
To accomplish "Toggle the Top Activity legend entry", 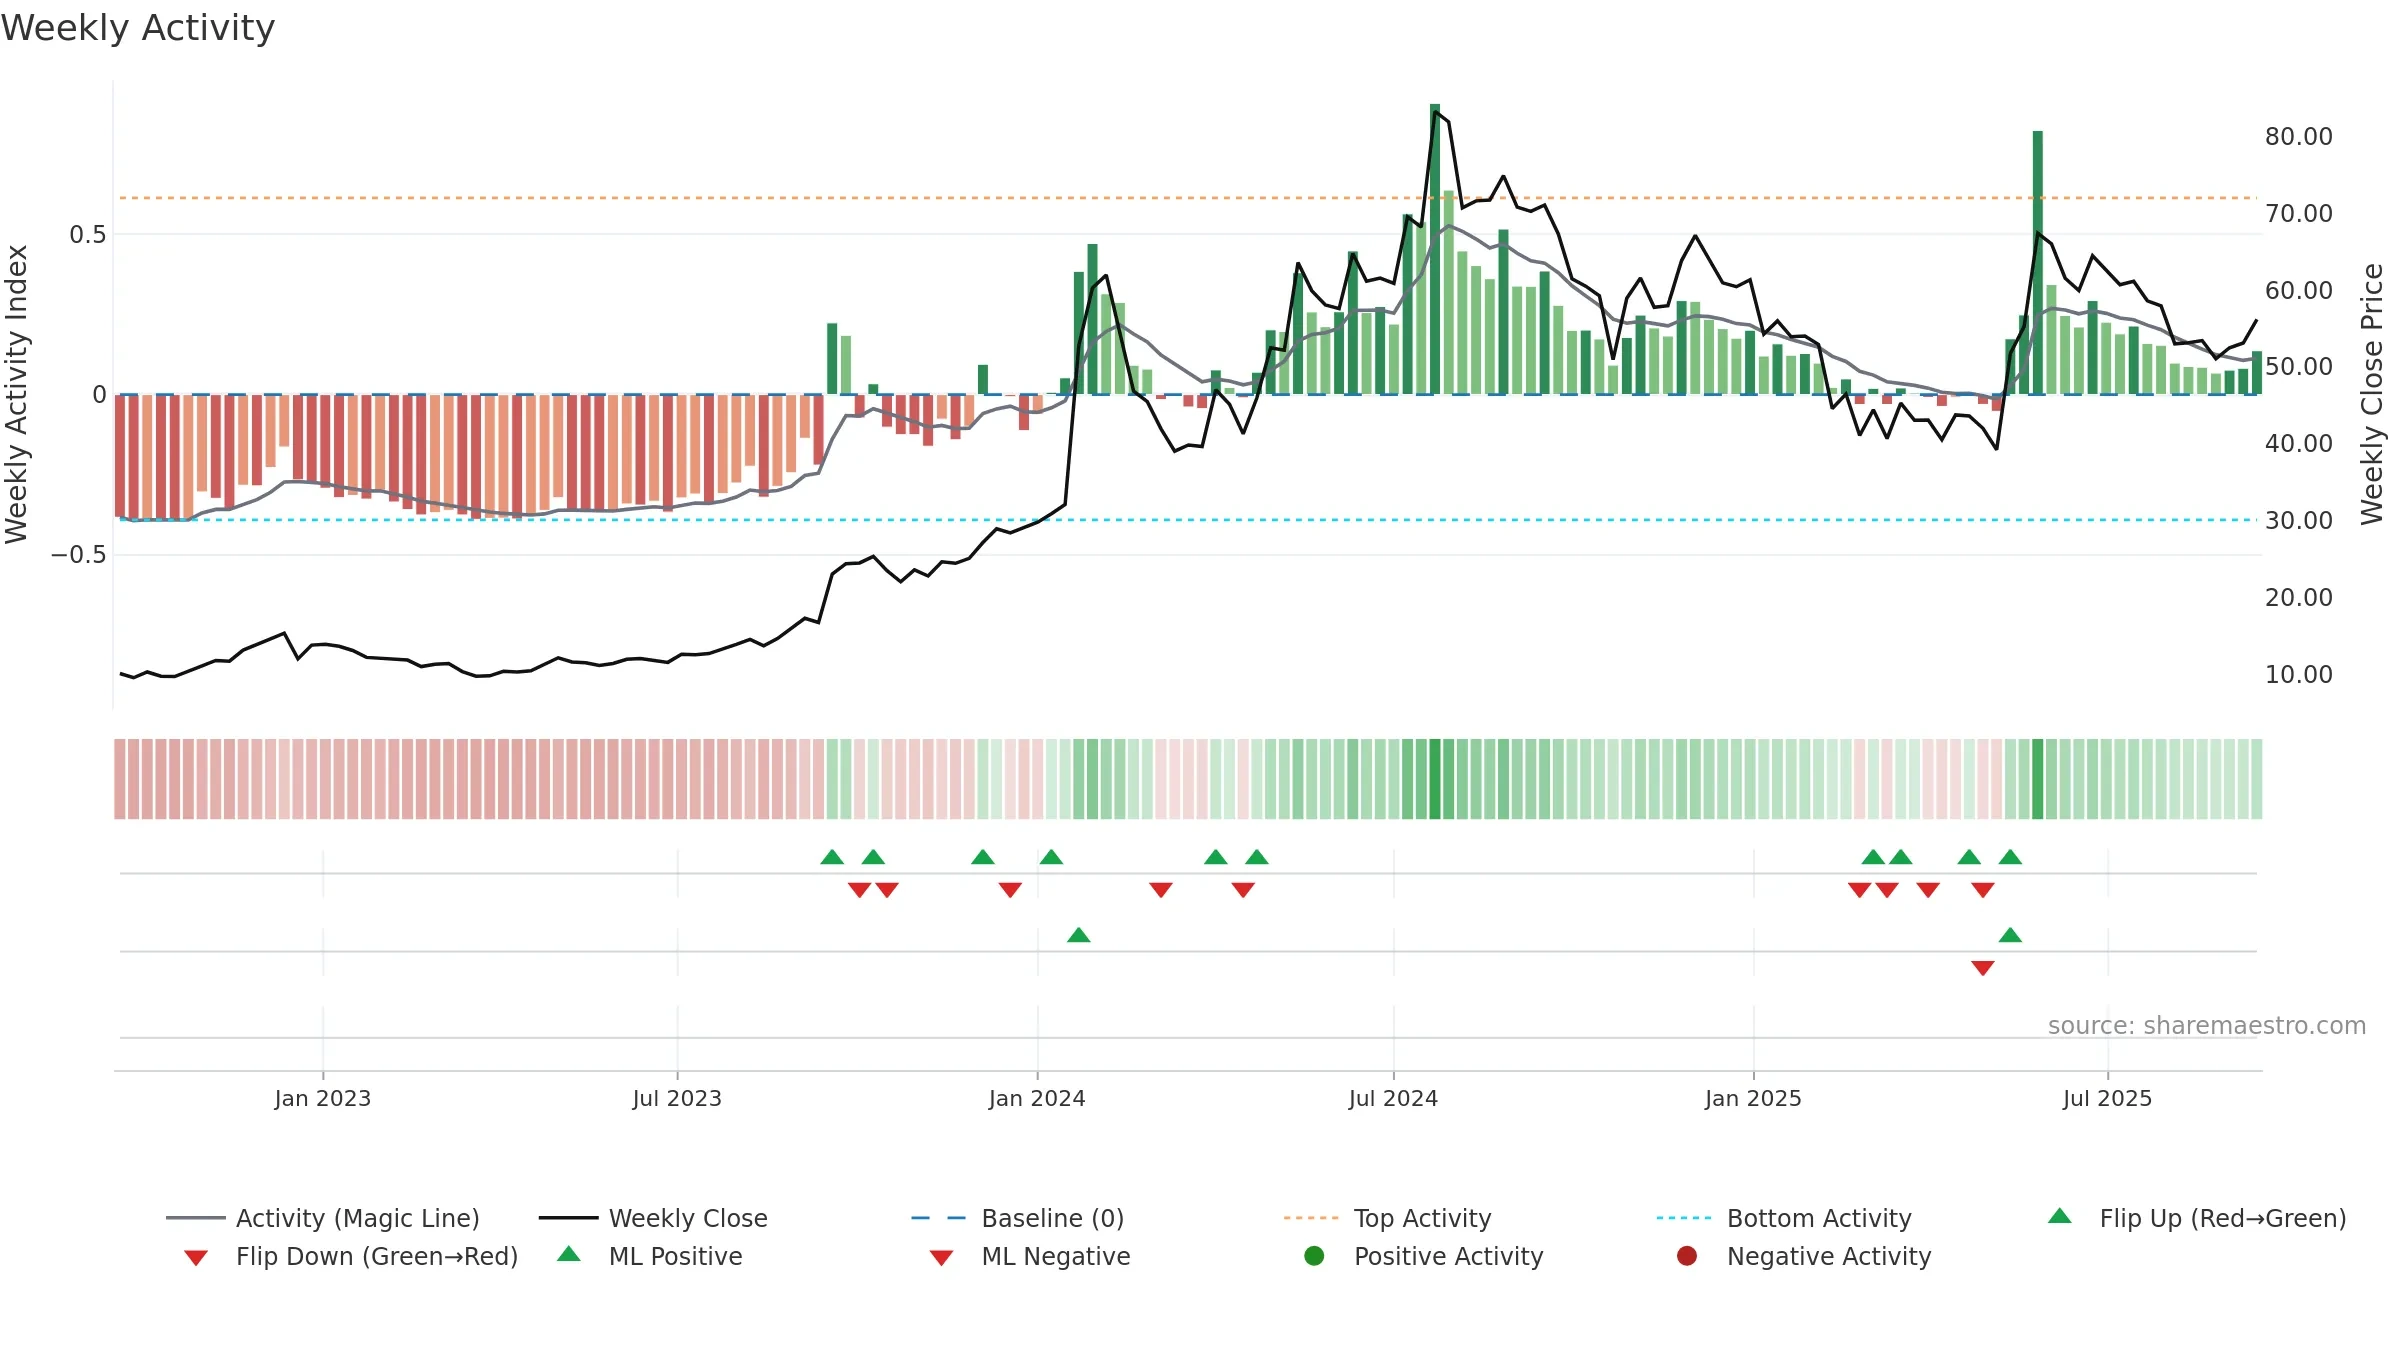I will (x=1388, y=1218).
